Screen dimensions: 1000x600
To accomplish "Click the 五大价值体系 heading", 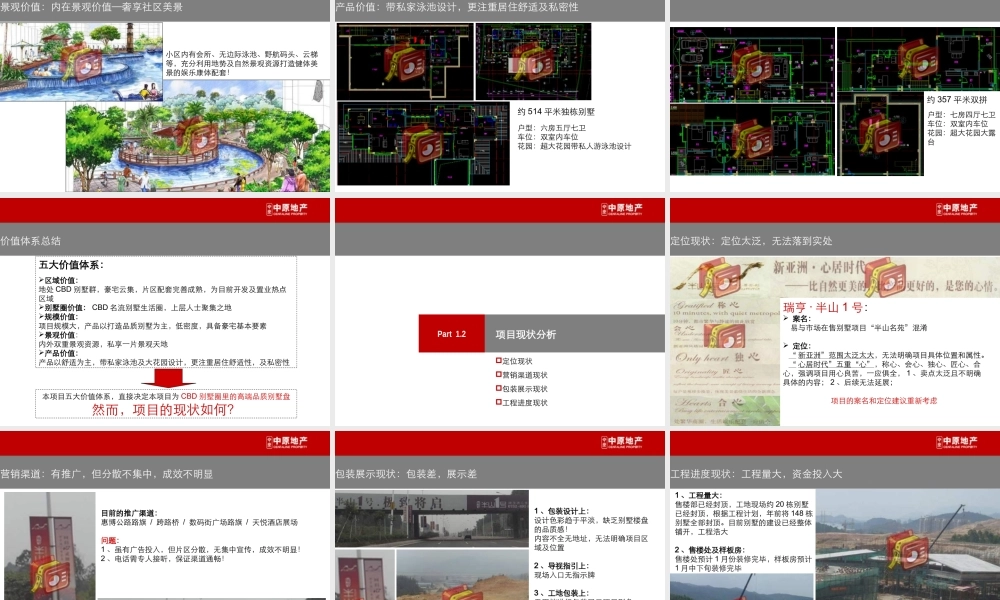I will (71, 265).
